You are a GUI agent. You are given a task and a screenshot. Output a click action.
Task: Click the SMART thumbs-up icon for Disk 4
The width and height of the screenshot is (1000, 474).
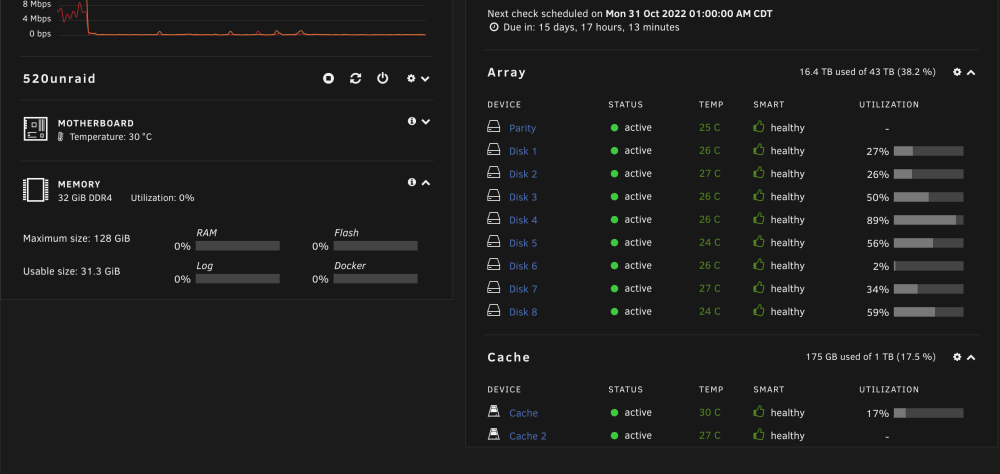[x=759, y=219]
